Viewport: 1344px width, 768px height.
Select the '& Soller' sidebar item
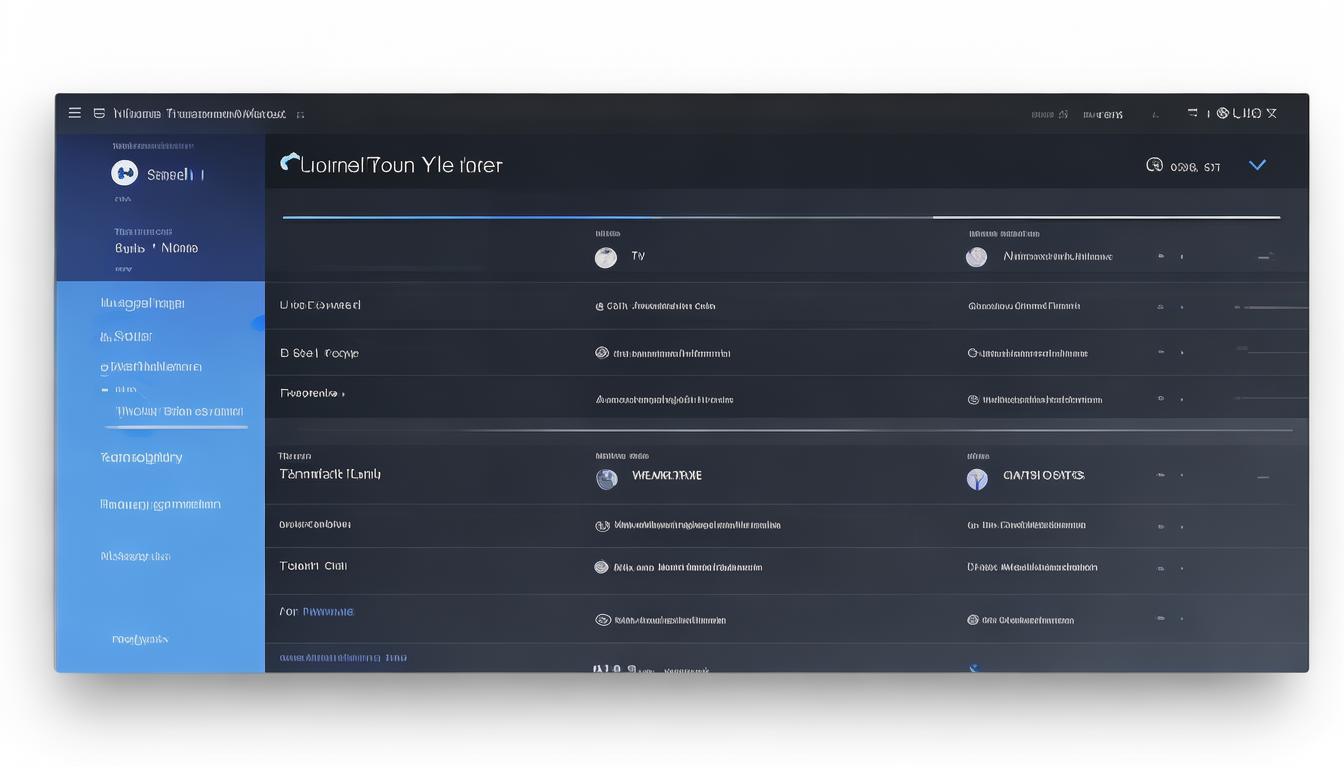(126, 336)
